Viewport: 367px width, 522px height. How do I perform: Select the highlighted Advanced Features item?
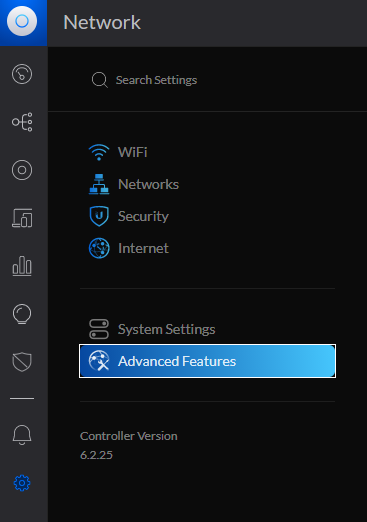[207, 361]
